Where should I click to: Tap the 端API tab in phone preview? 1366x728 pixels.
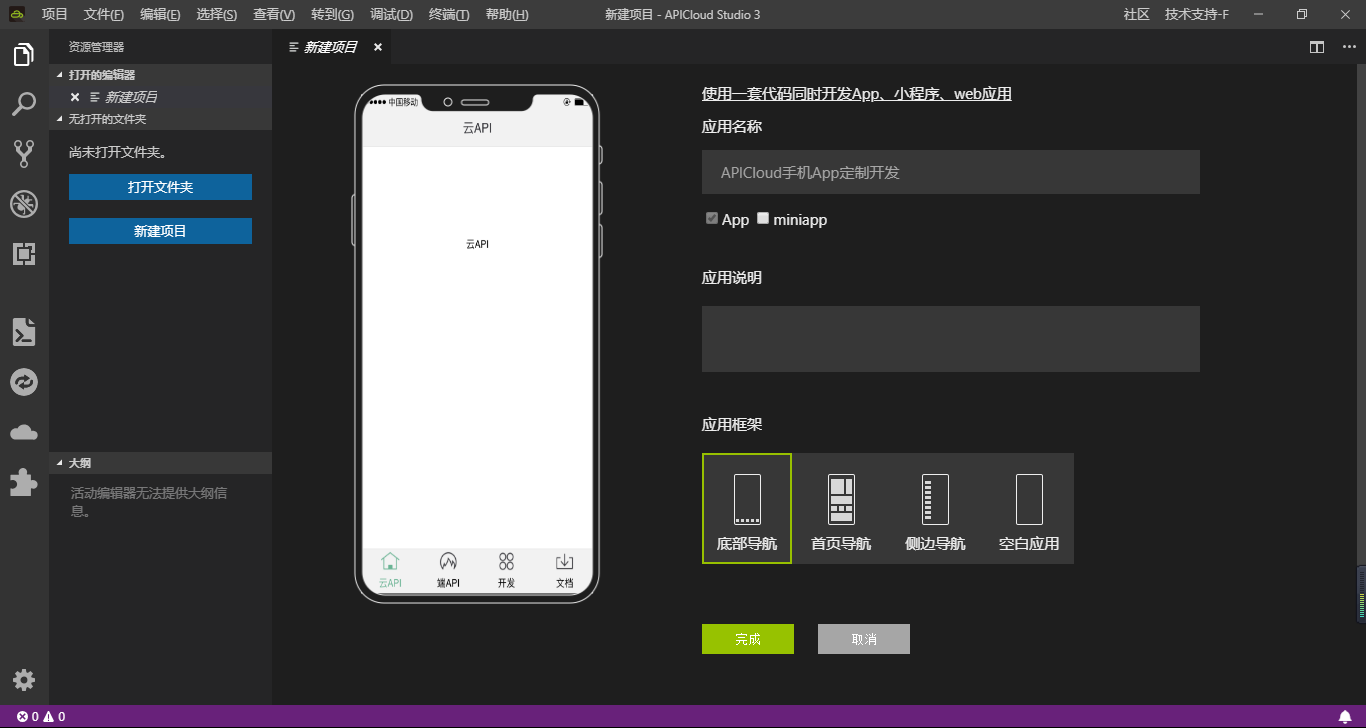coord(448,571)
